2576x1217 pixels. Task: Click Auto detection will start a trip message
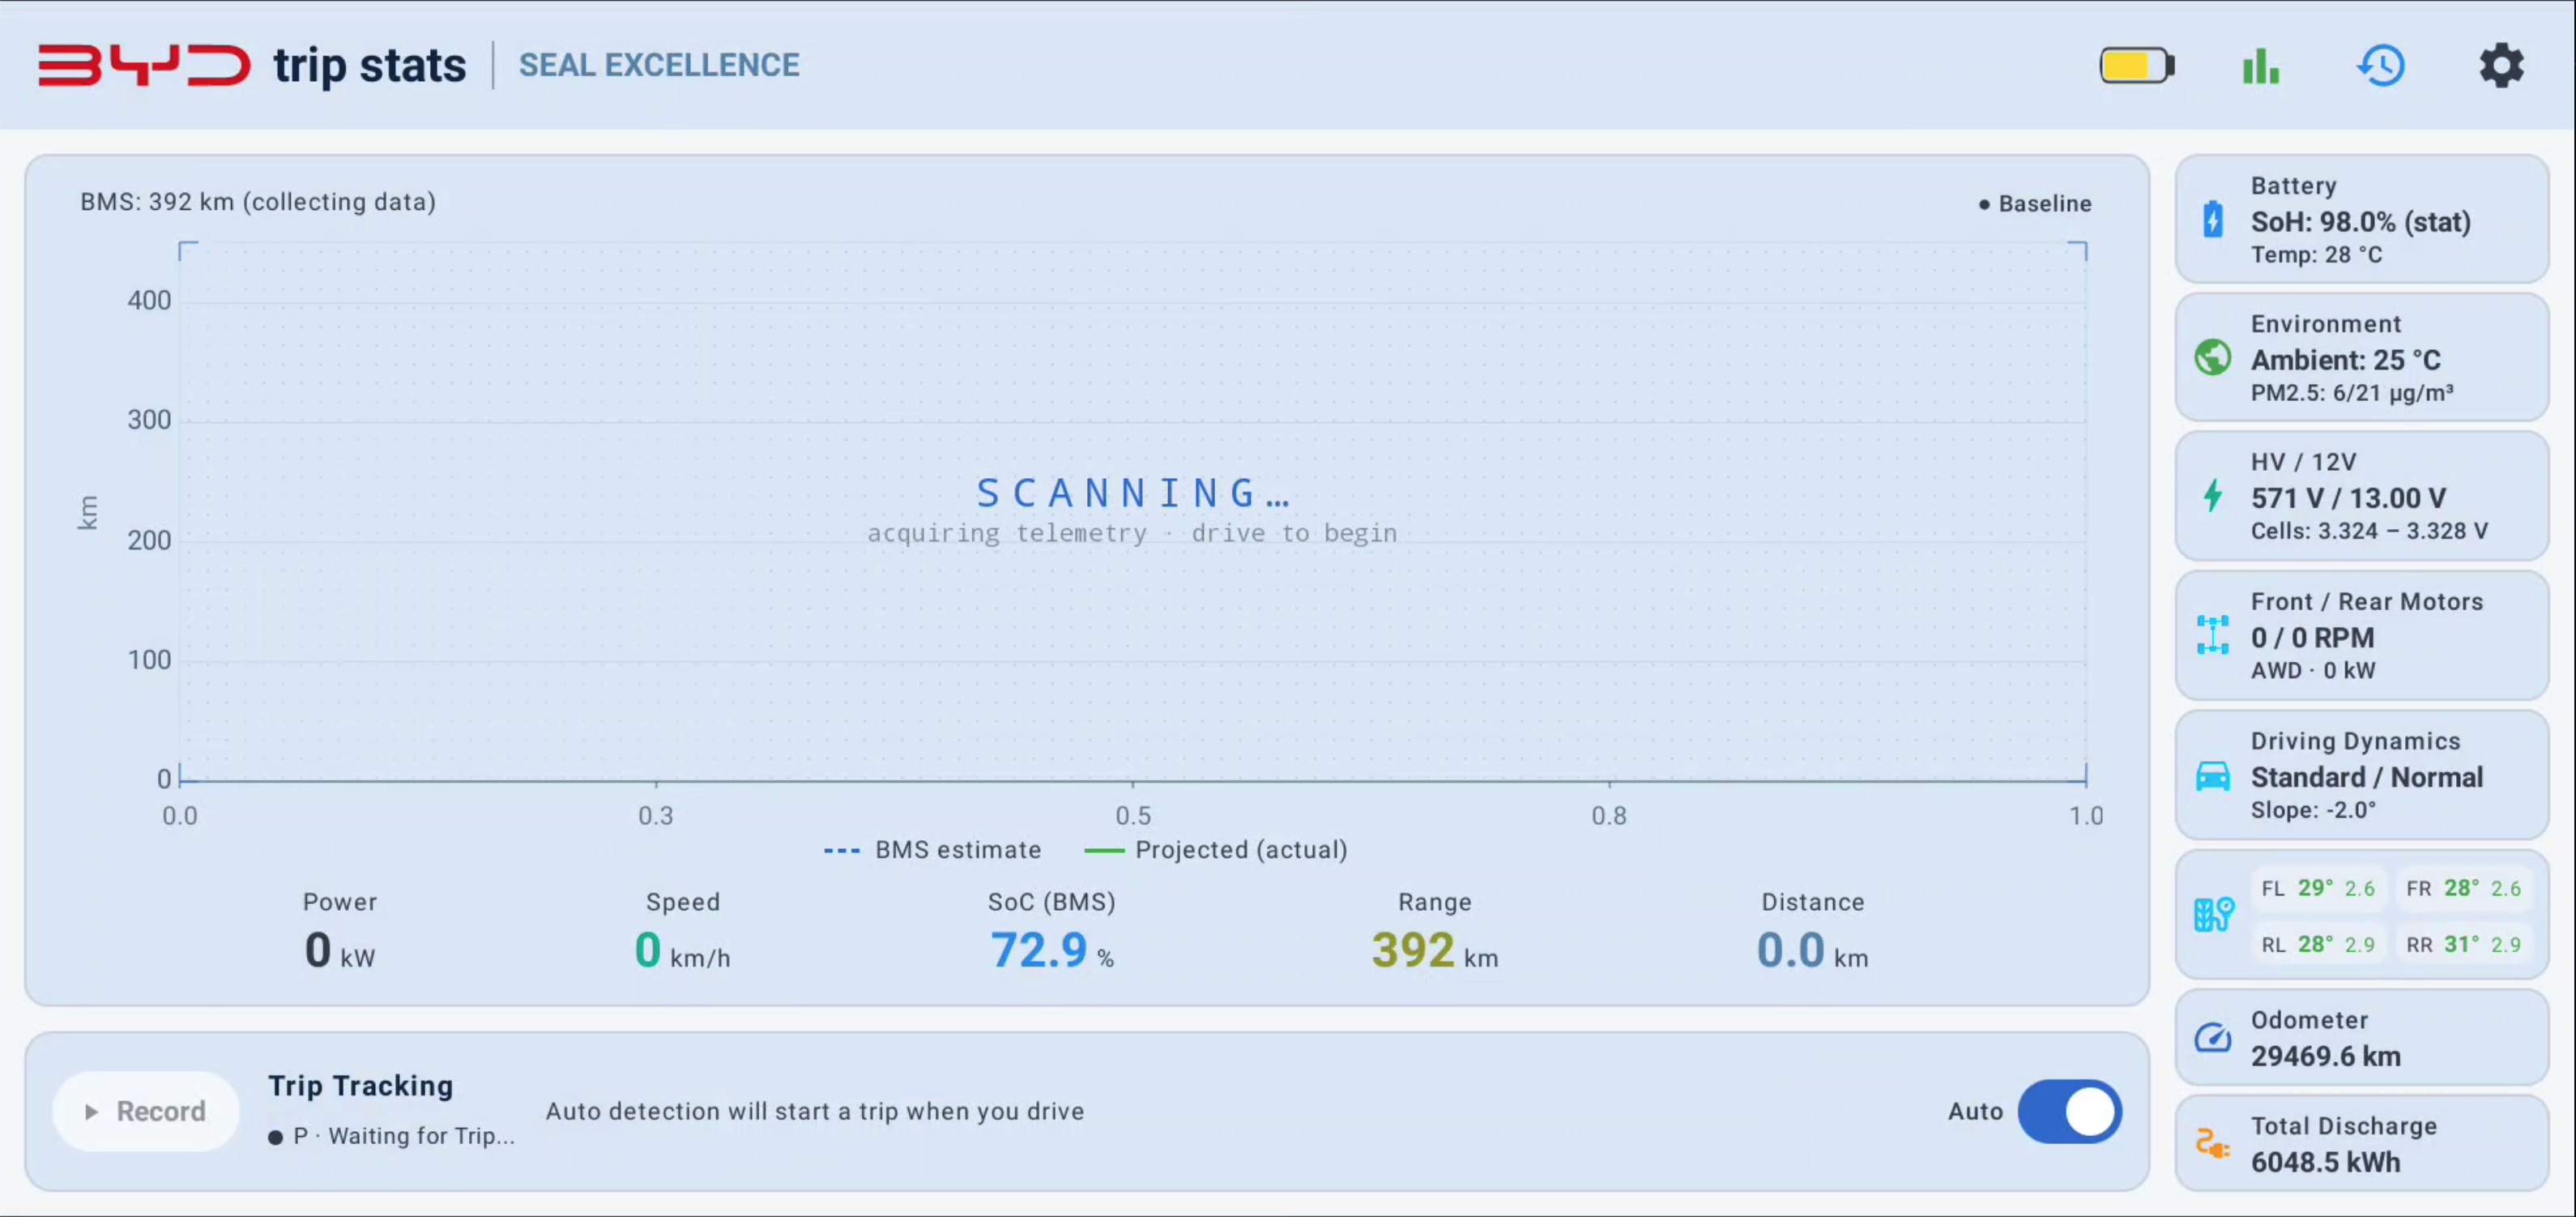[x=814, y=1111]
